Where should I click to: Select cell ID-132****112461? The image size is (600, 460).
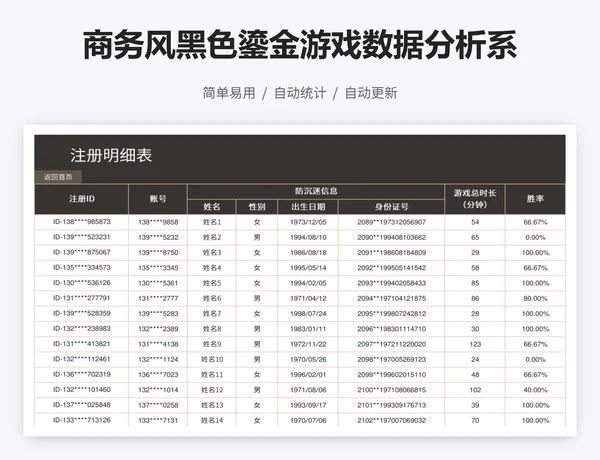(82, 359)
